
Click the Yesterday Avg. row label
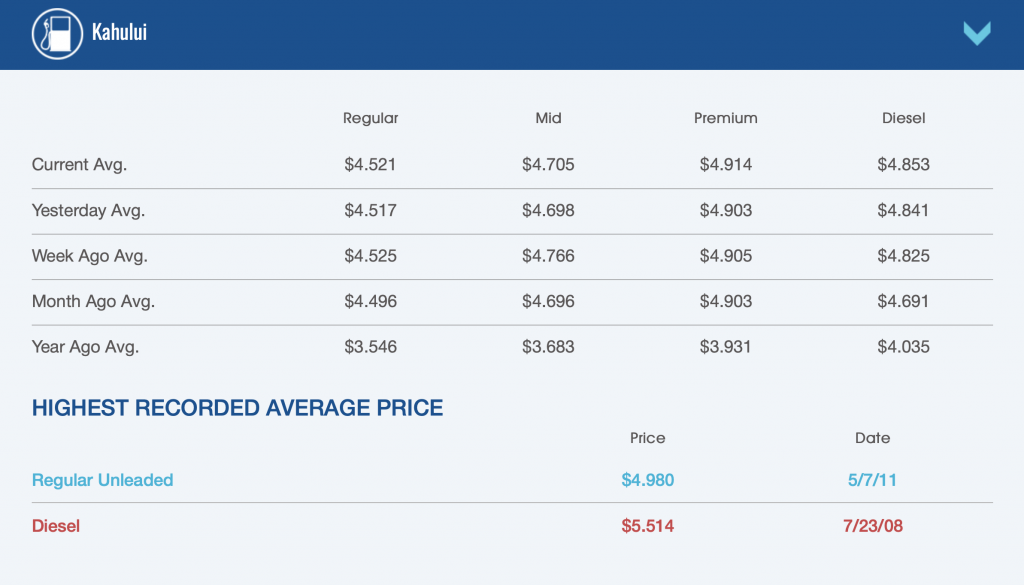(x=88, y=211)
